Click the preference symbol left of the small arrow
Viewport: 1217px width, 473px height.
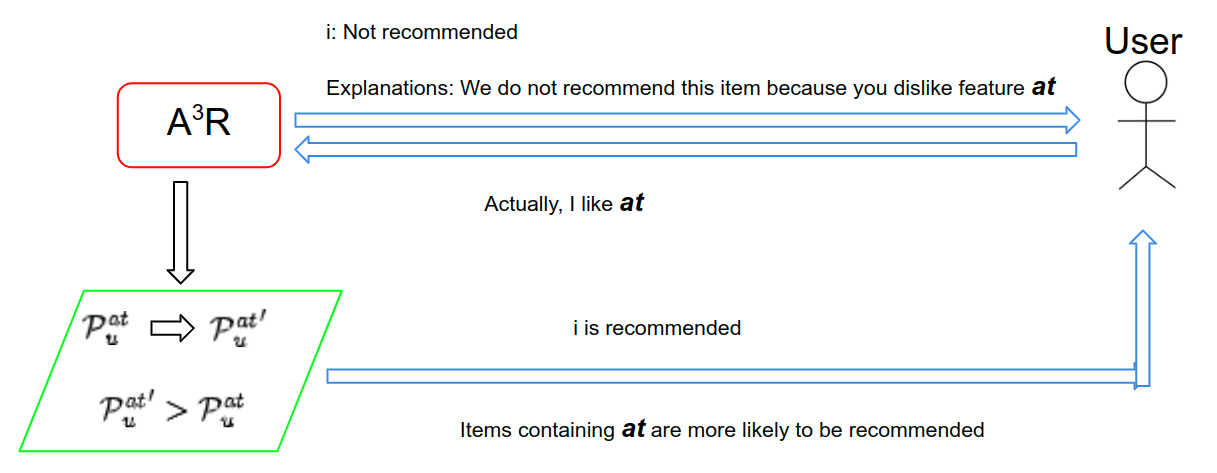tap(108, 327)
